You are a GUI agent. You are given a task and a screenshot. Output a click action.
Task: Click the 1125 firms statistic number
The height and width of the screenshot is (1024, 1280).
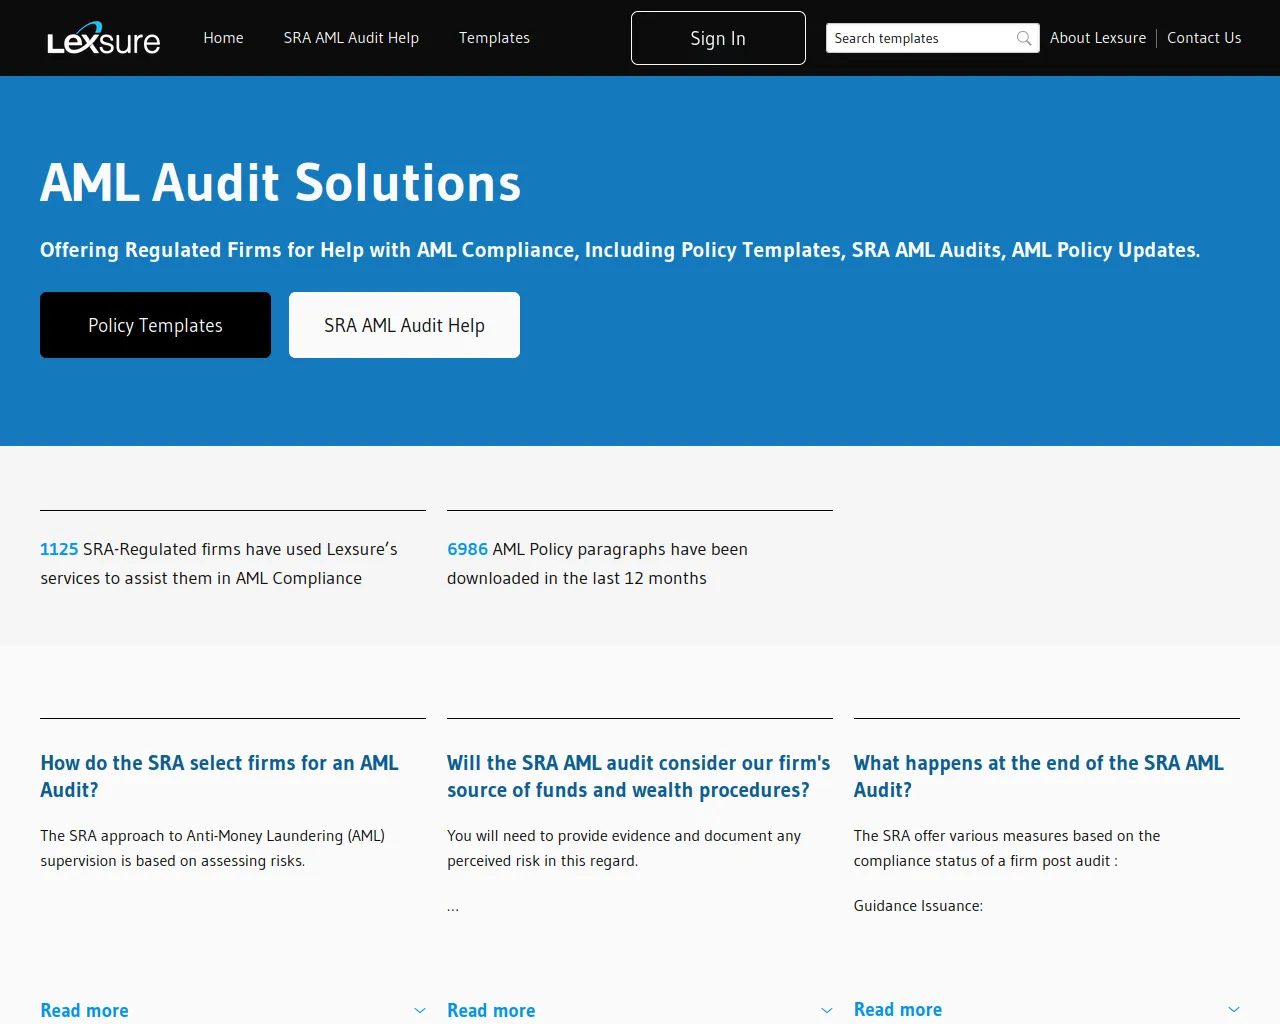click(x=59, y=549)
